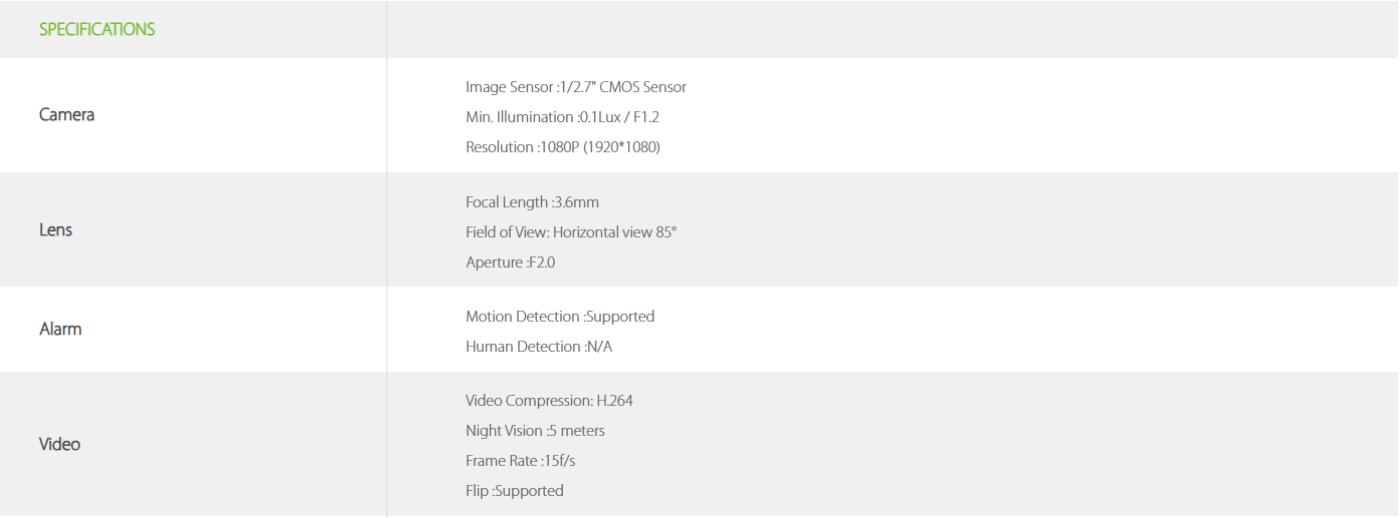Screen dimensions: 1400x518
Task: Click the Field of View line
Action: tap(565, 231)
